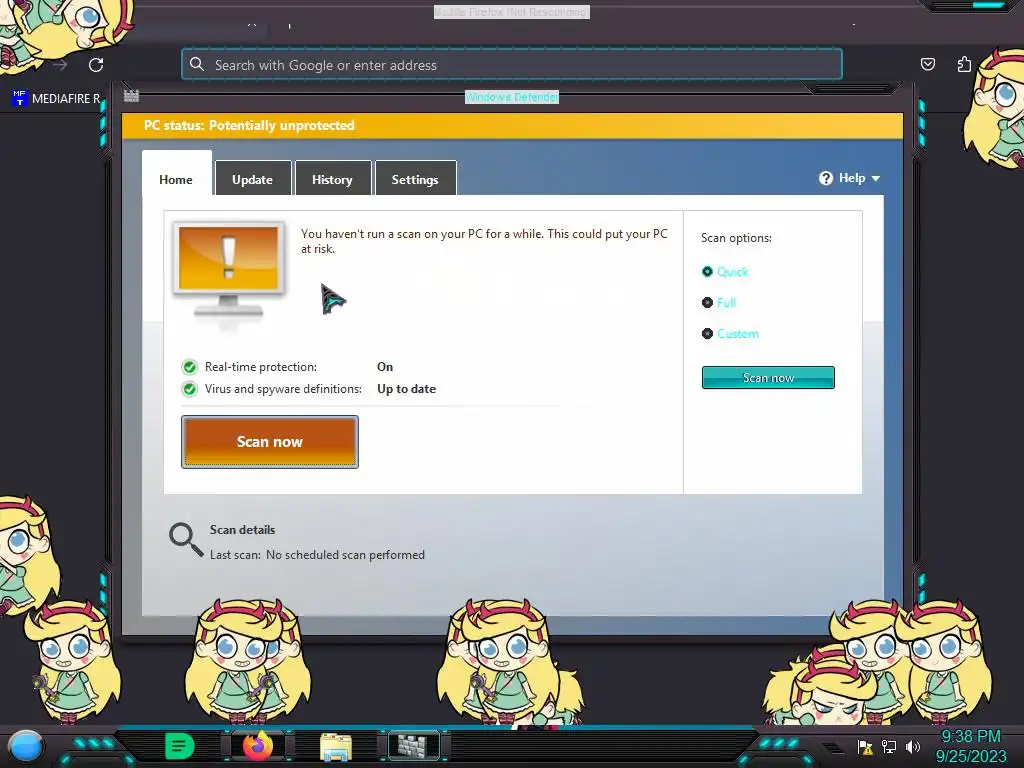Open the History tab
This screenshot has width=1024, height=768.
[x=332, y=178]
